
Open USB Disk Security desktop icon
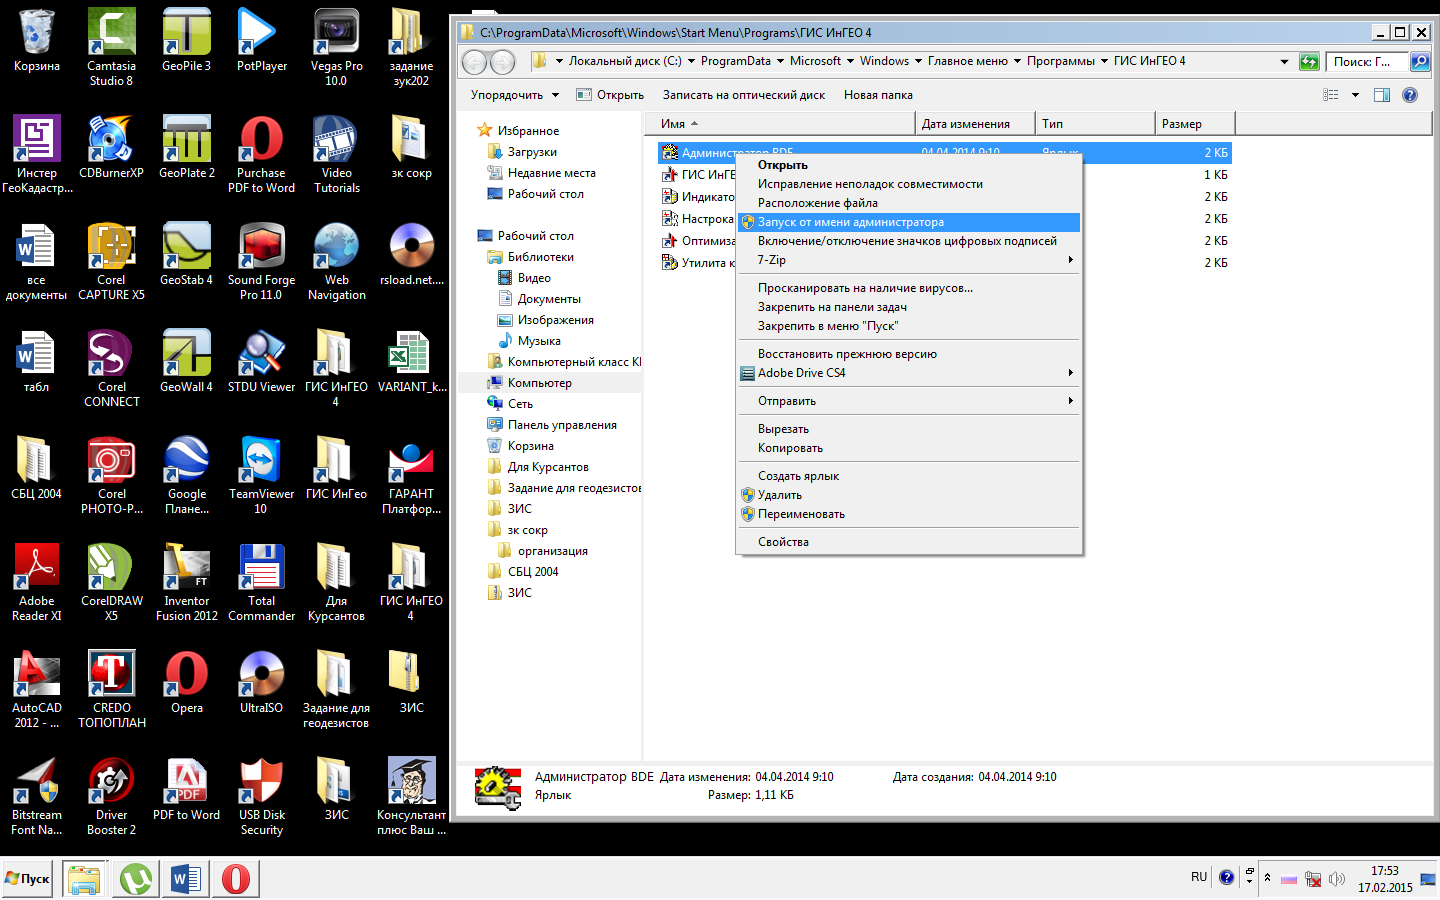(x=261, y=796)
